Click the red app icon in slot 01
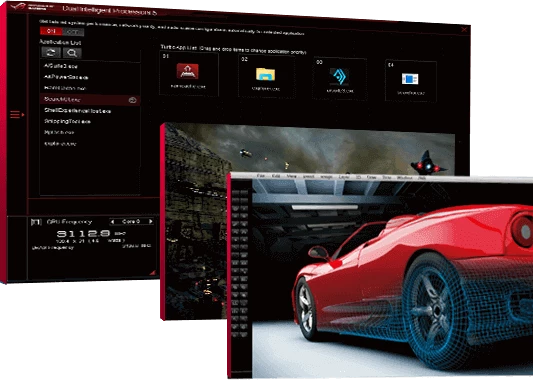This screenshot has height=380, width=533. [x=187, y=71]
